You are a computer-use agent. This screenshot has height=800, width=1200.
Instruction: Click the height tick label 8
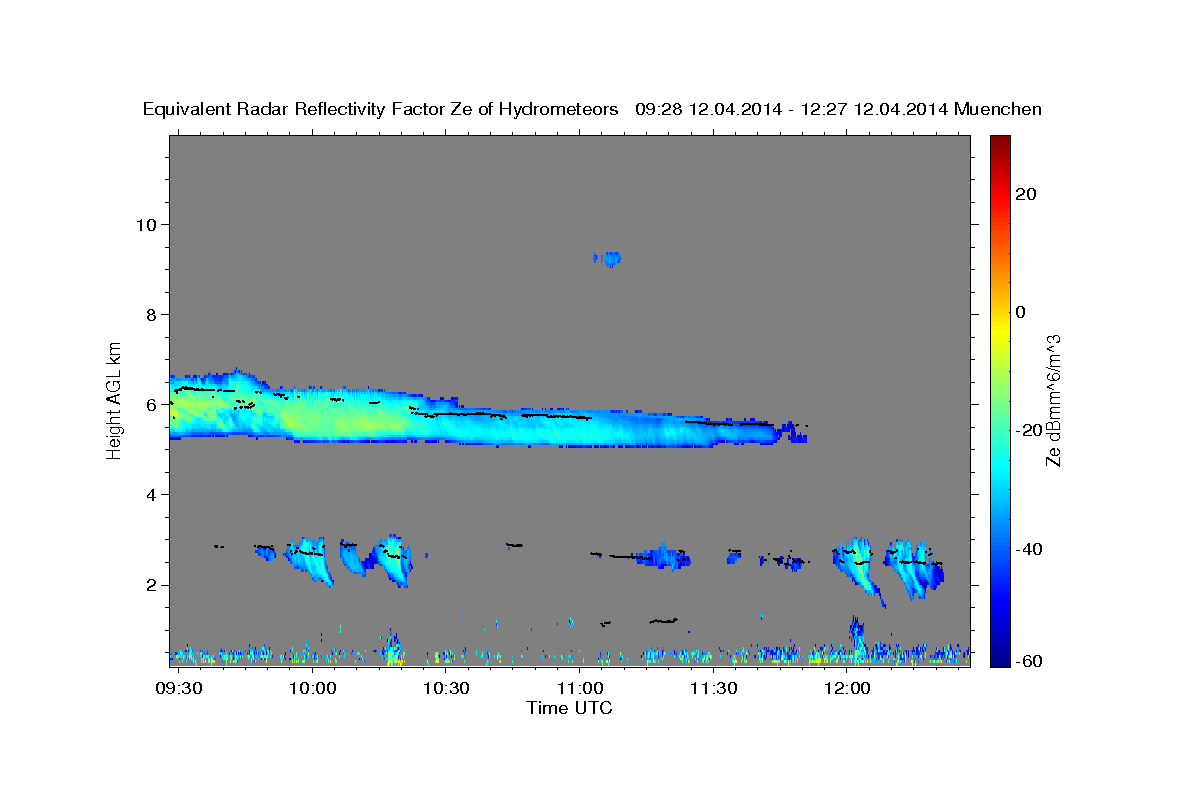click(151, 314)
